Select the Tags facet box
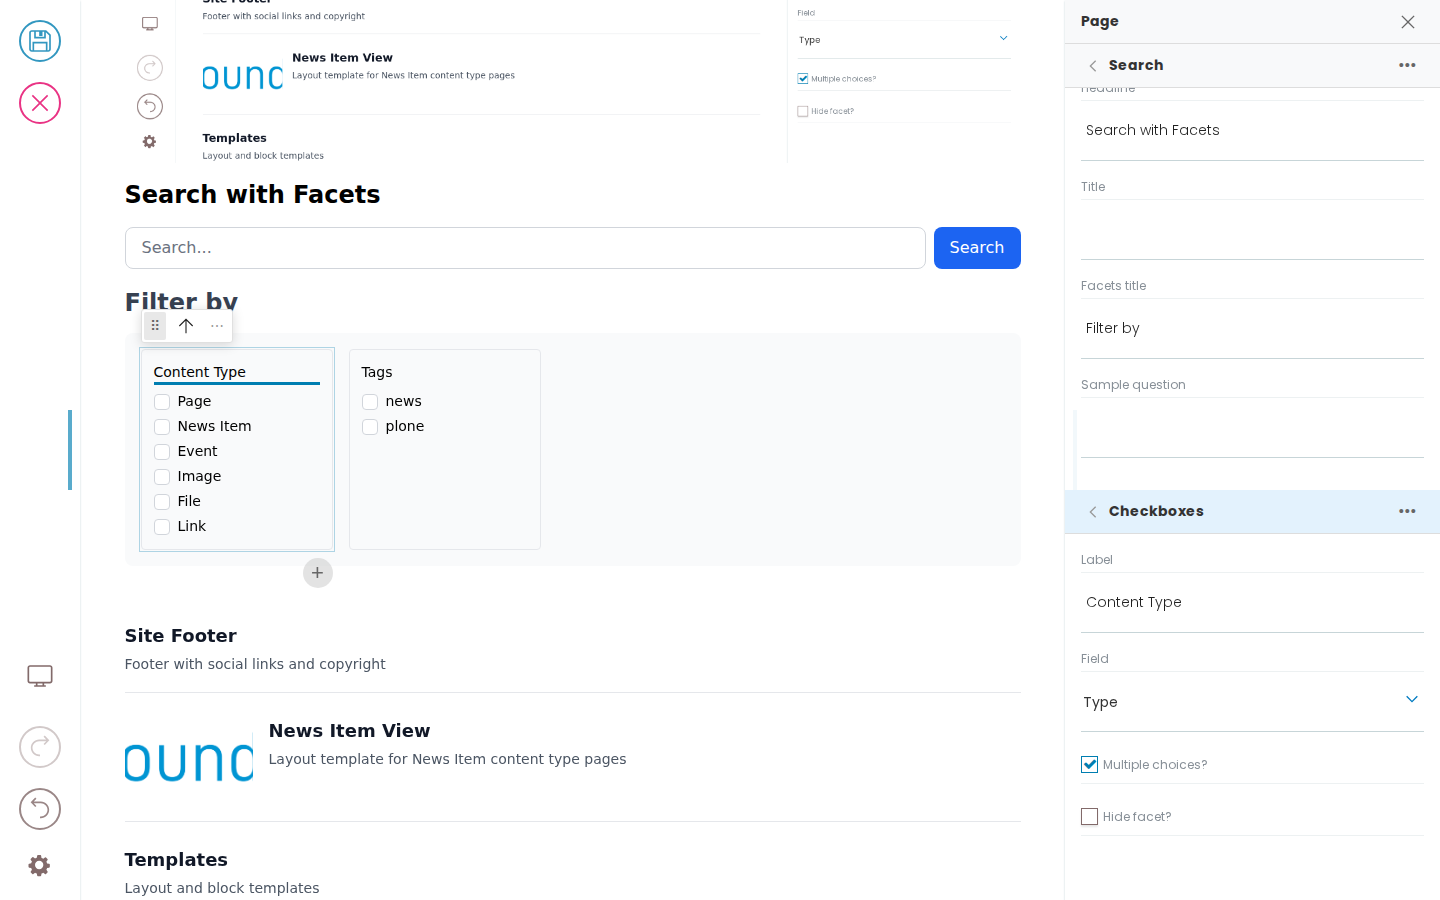Screen dimensions: 1440x900 click(445, 449)
